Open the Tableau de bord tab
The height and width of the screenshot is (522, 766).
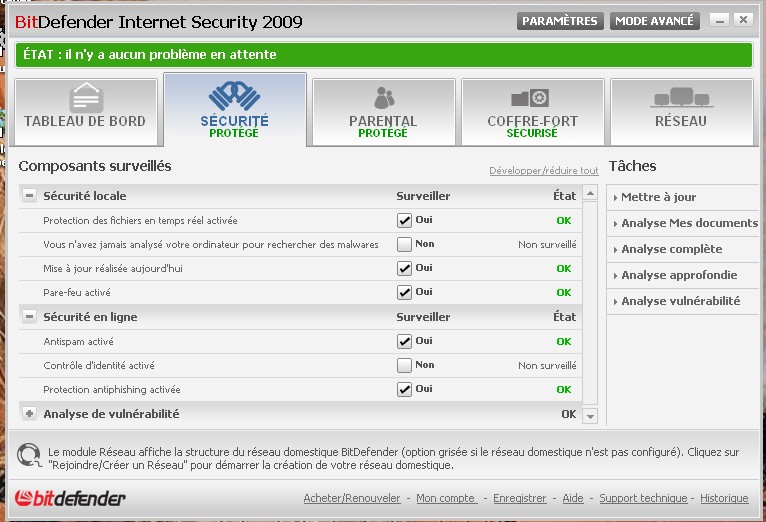tap(85, 112)
